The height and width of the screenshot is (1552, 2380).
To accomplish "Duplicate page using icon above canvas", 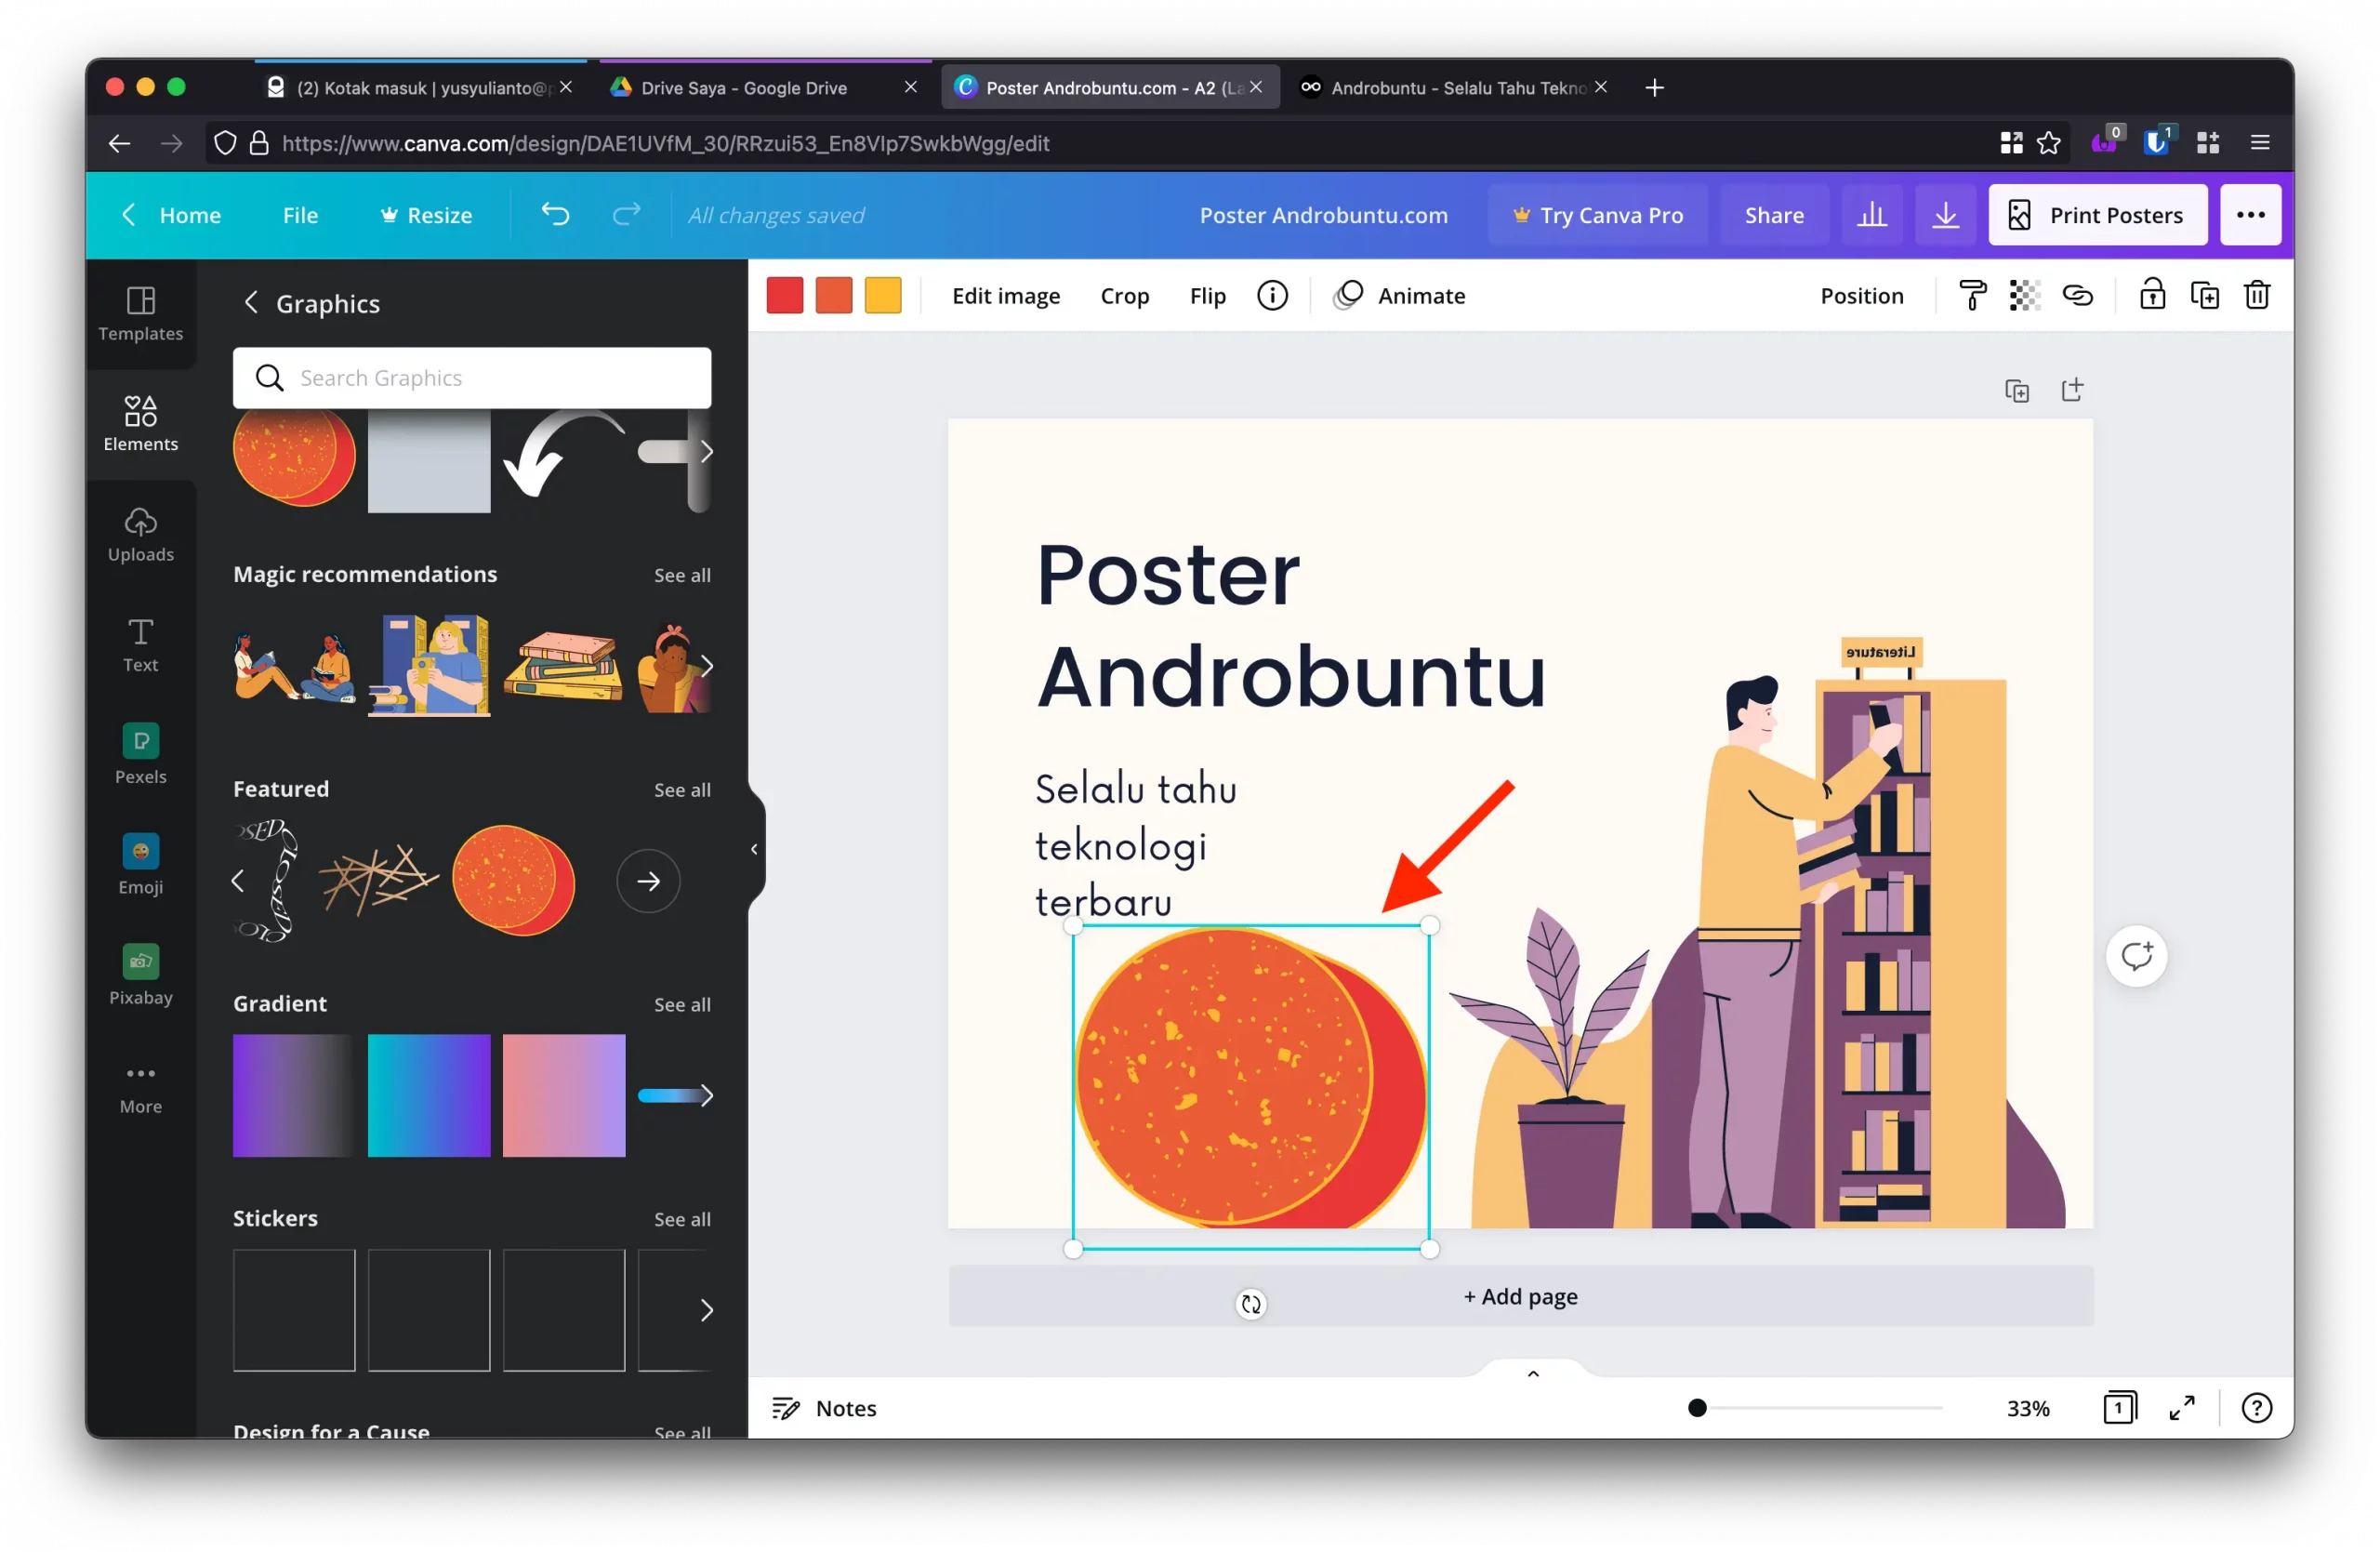I will click(x=2016, y=391).
